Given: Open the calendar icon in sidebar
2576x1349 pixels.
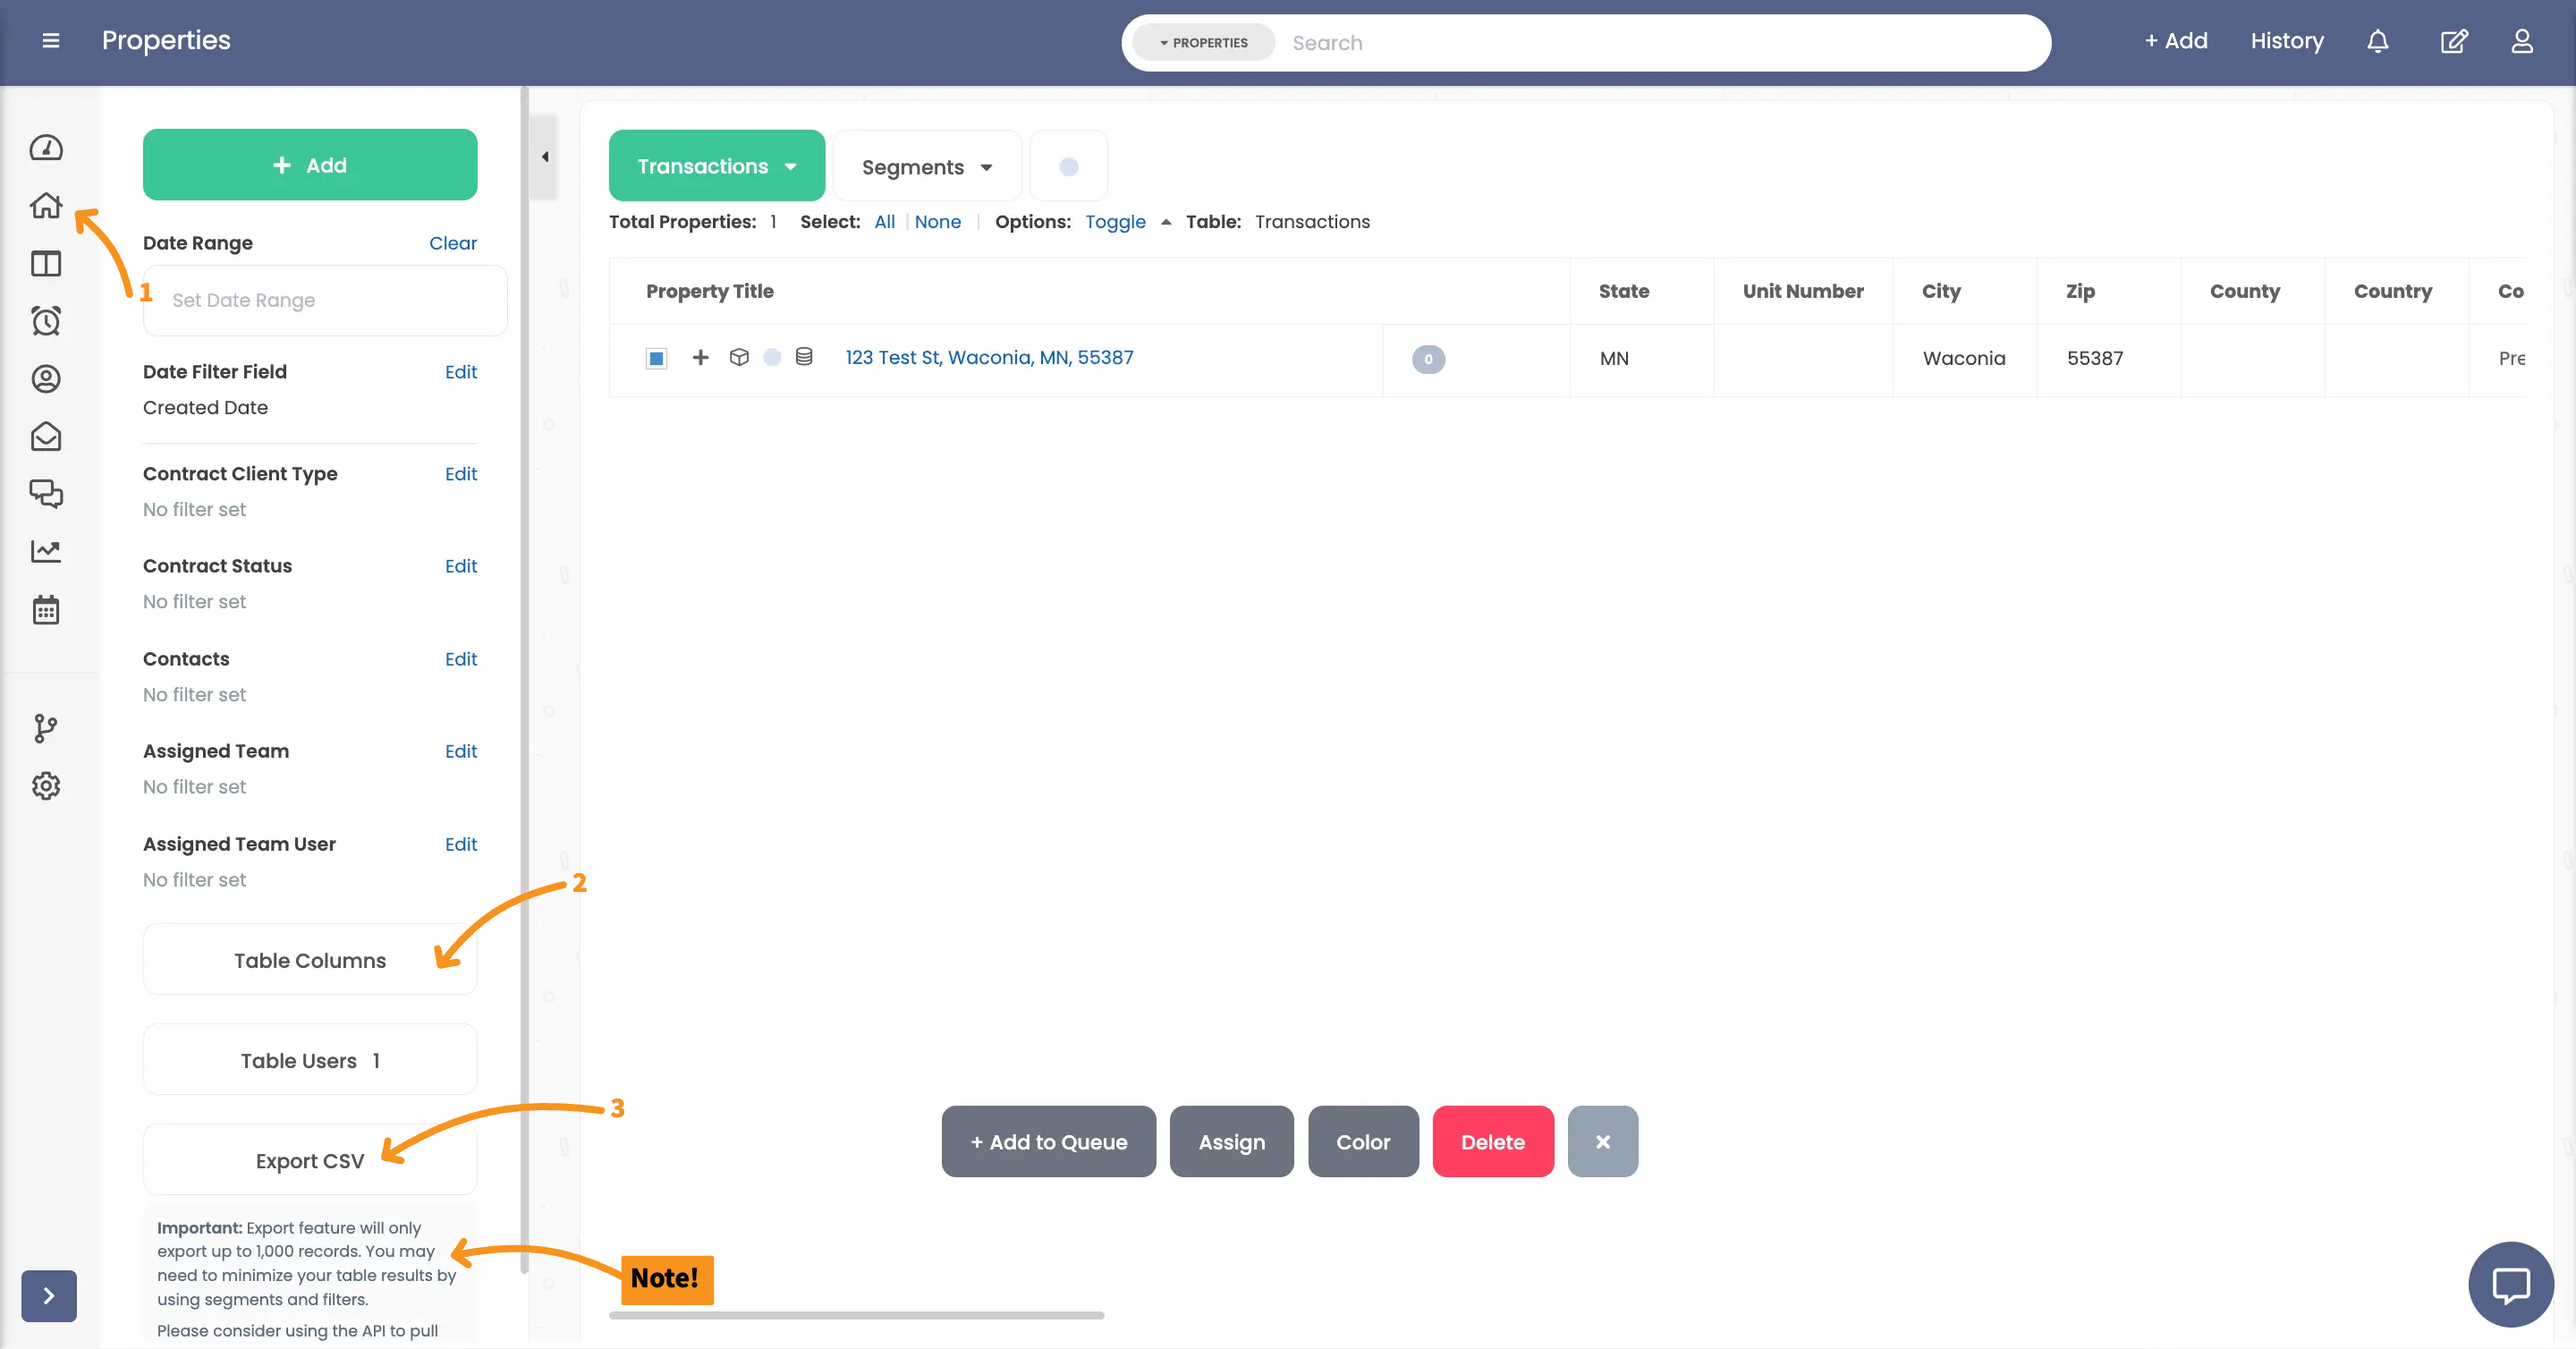Looking at the screenshot, I should click(46, 610).
